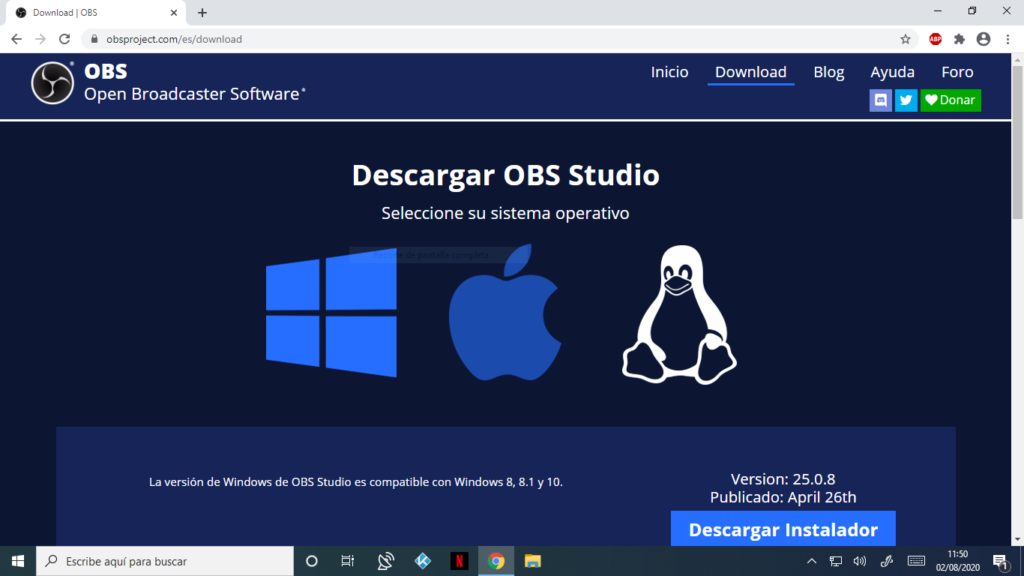This screenshot has width=1024, height=576.
Task: Open the Ayuda nav item
Action: (892, 72)
